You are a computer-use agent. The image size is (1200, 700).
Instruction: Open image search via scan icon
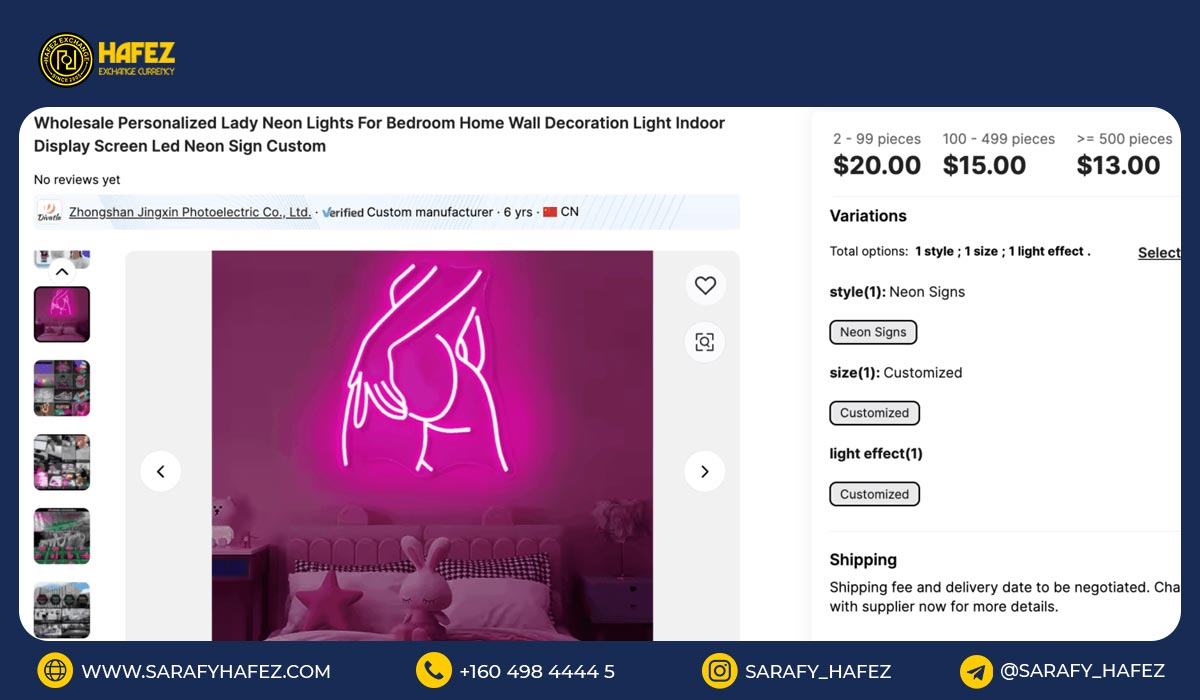[x=705, y=342]
